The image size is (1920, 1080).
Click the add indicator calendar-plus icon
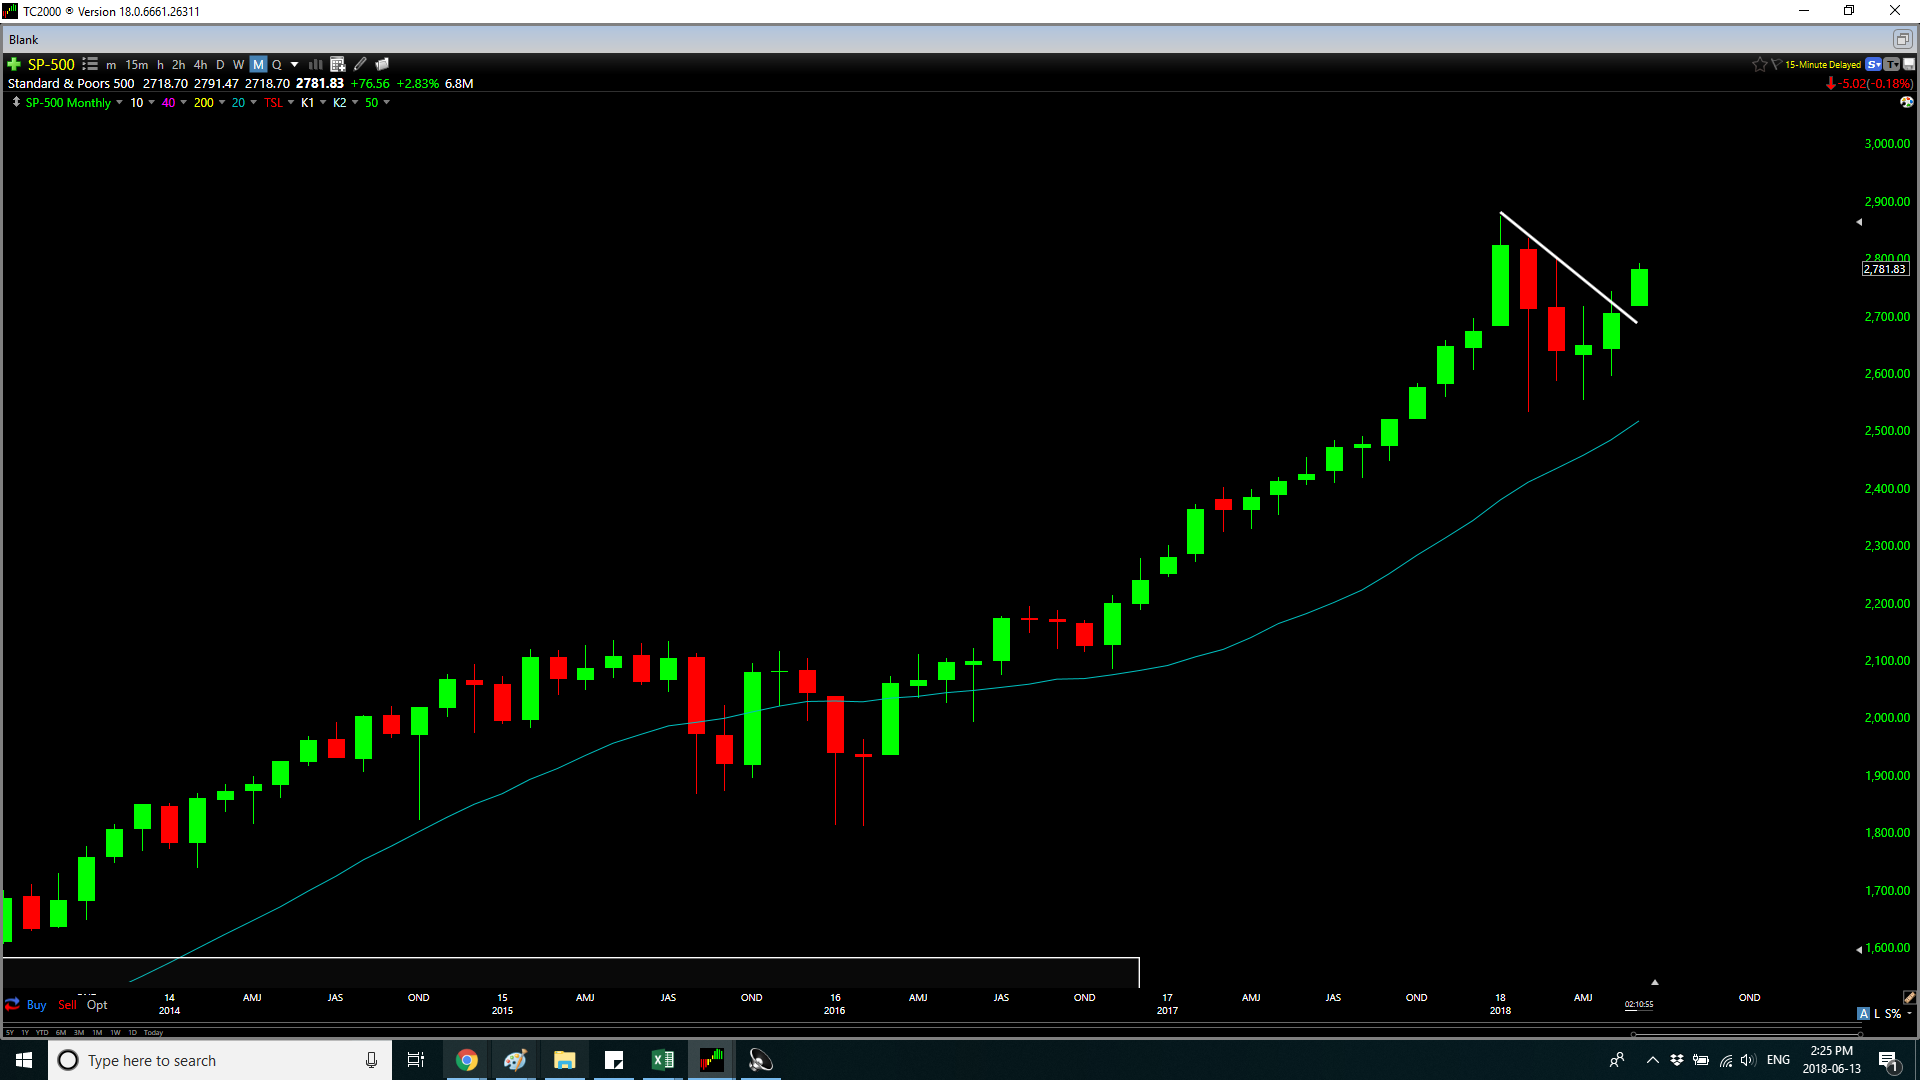click(x=338, y=64)
